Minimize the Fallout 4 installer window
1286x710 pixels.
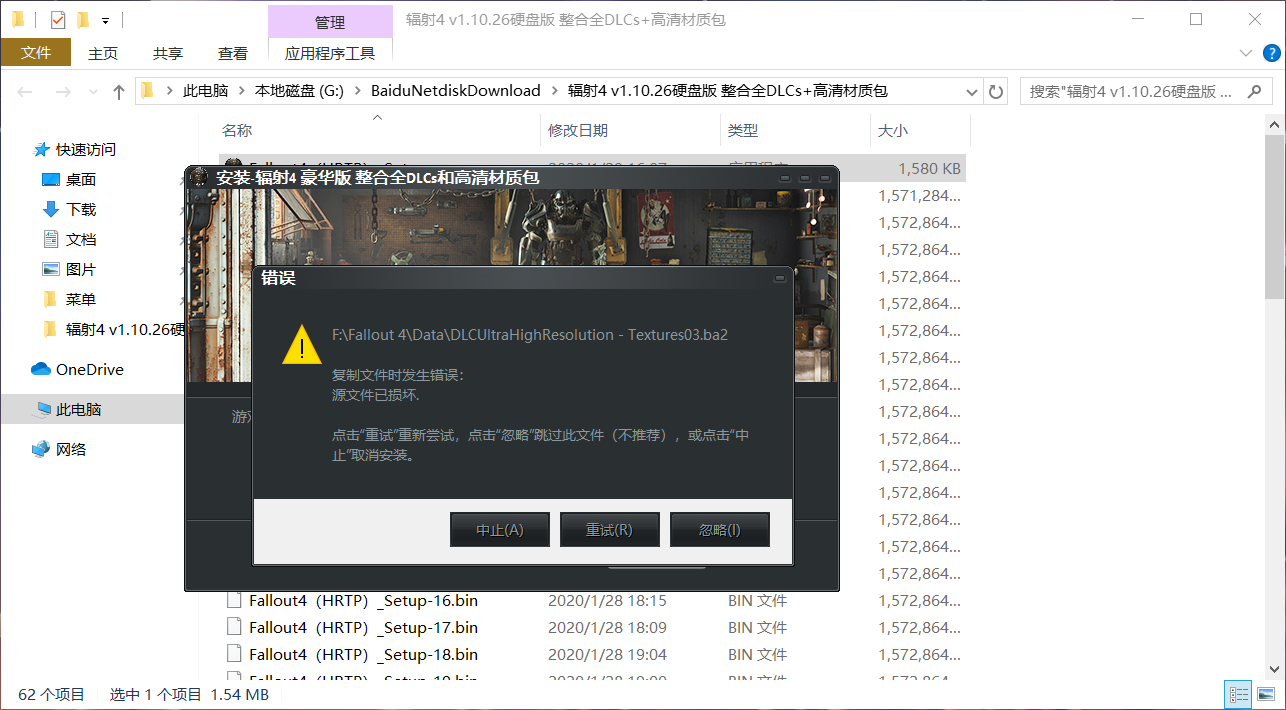tap(785, 177)
